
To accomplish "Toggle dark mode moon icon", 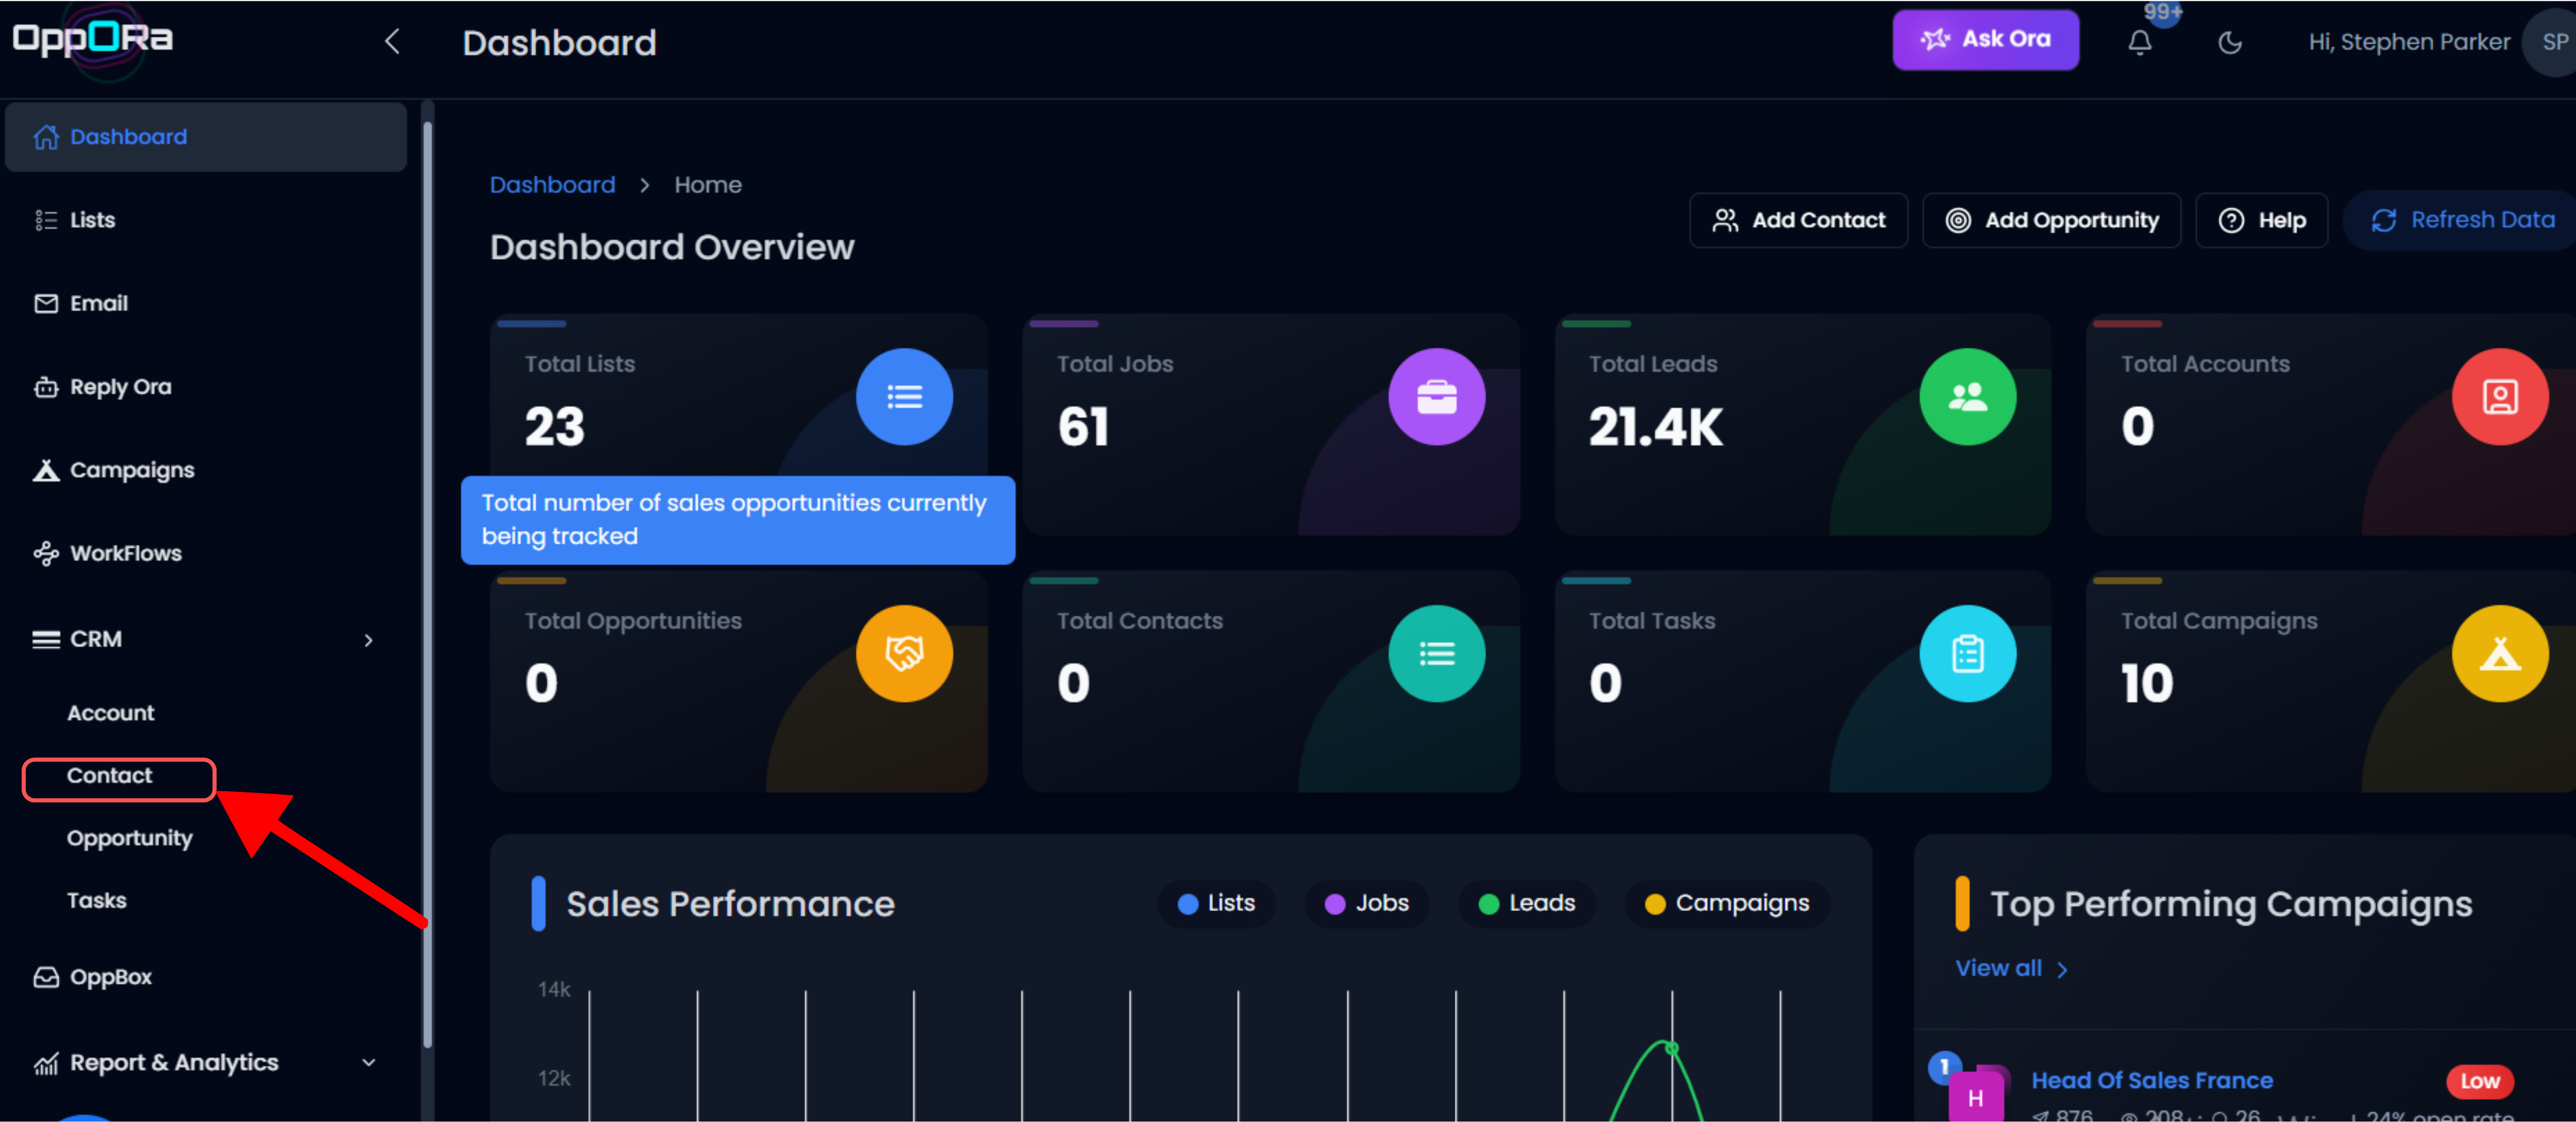I will 2229,42.
